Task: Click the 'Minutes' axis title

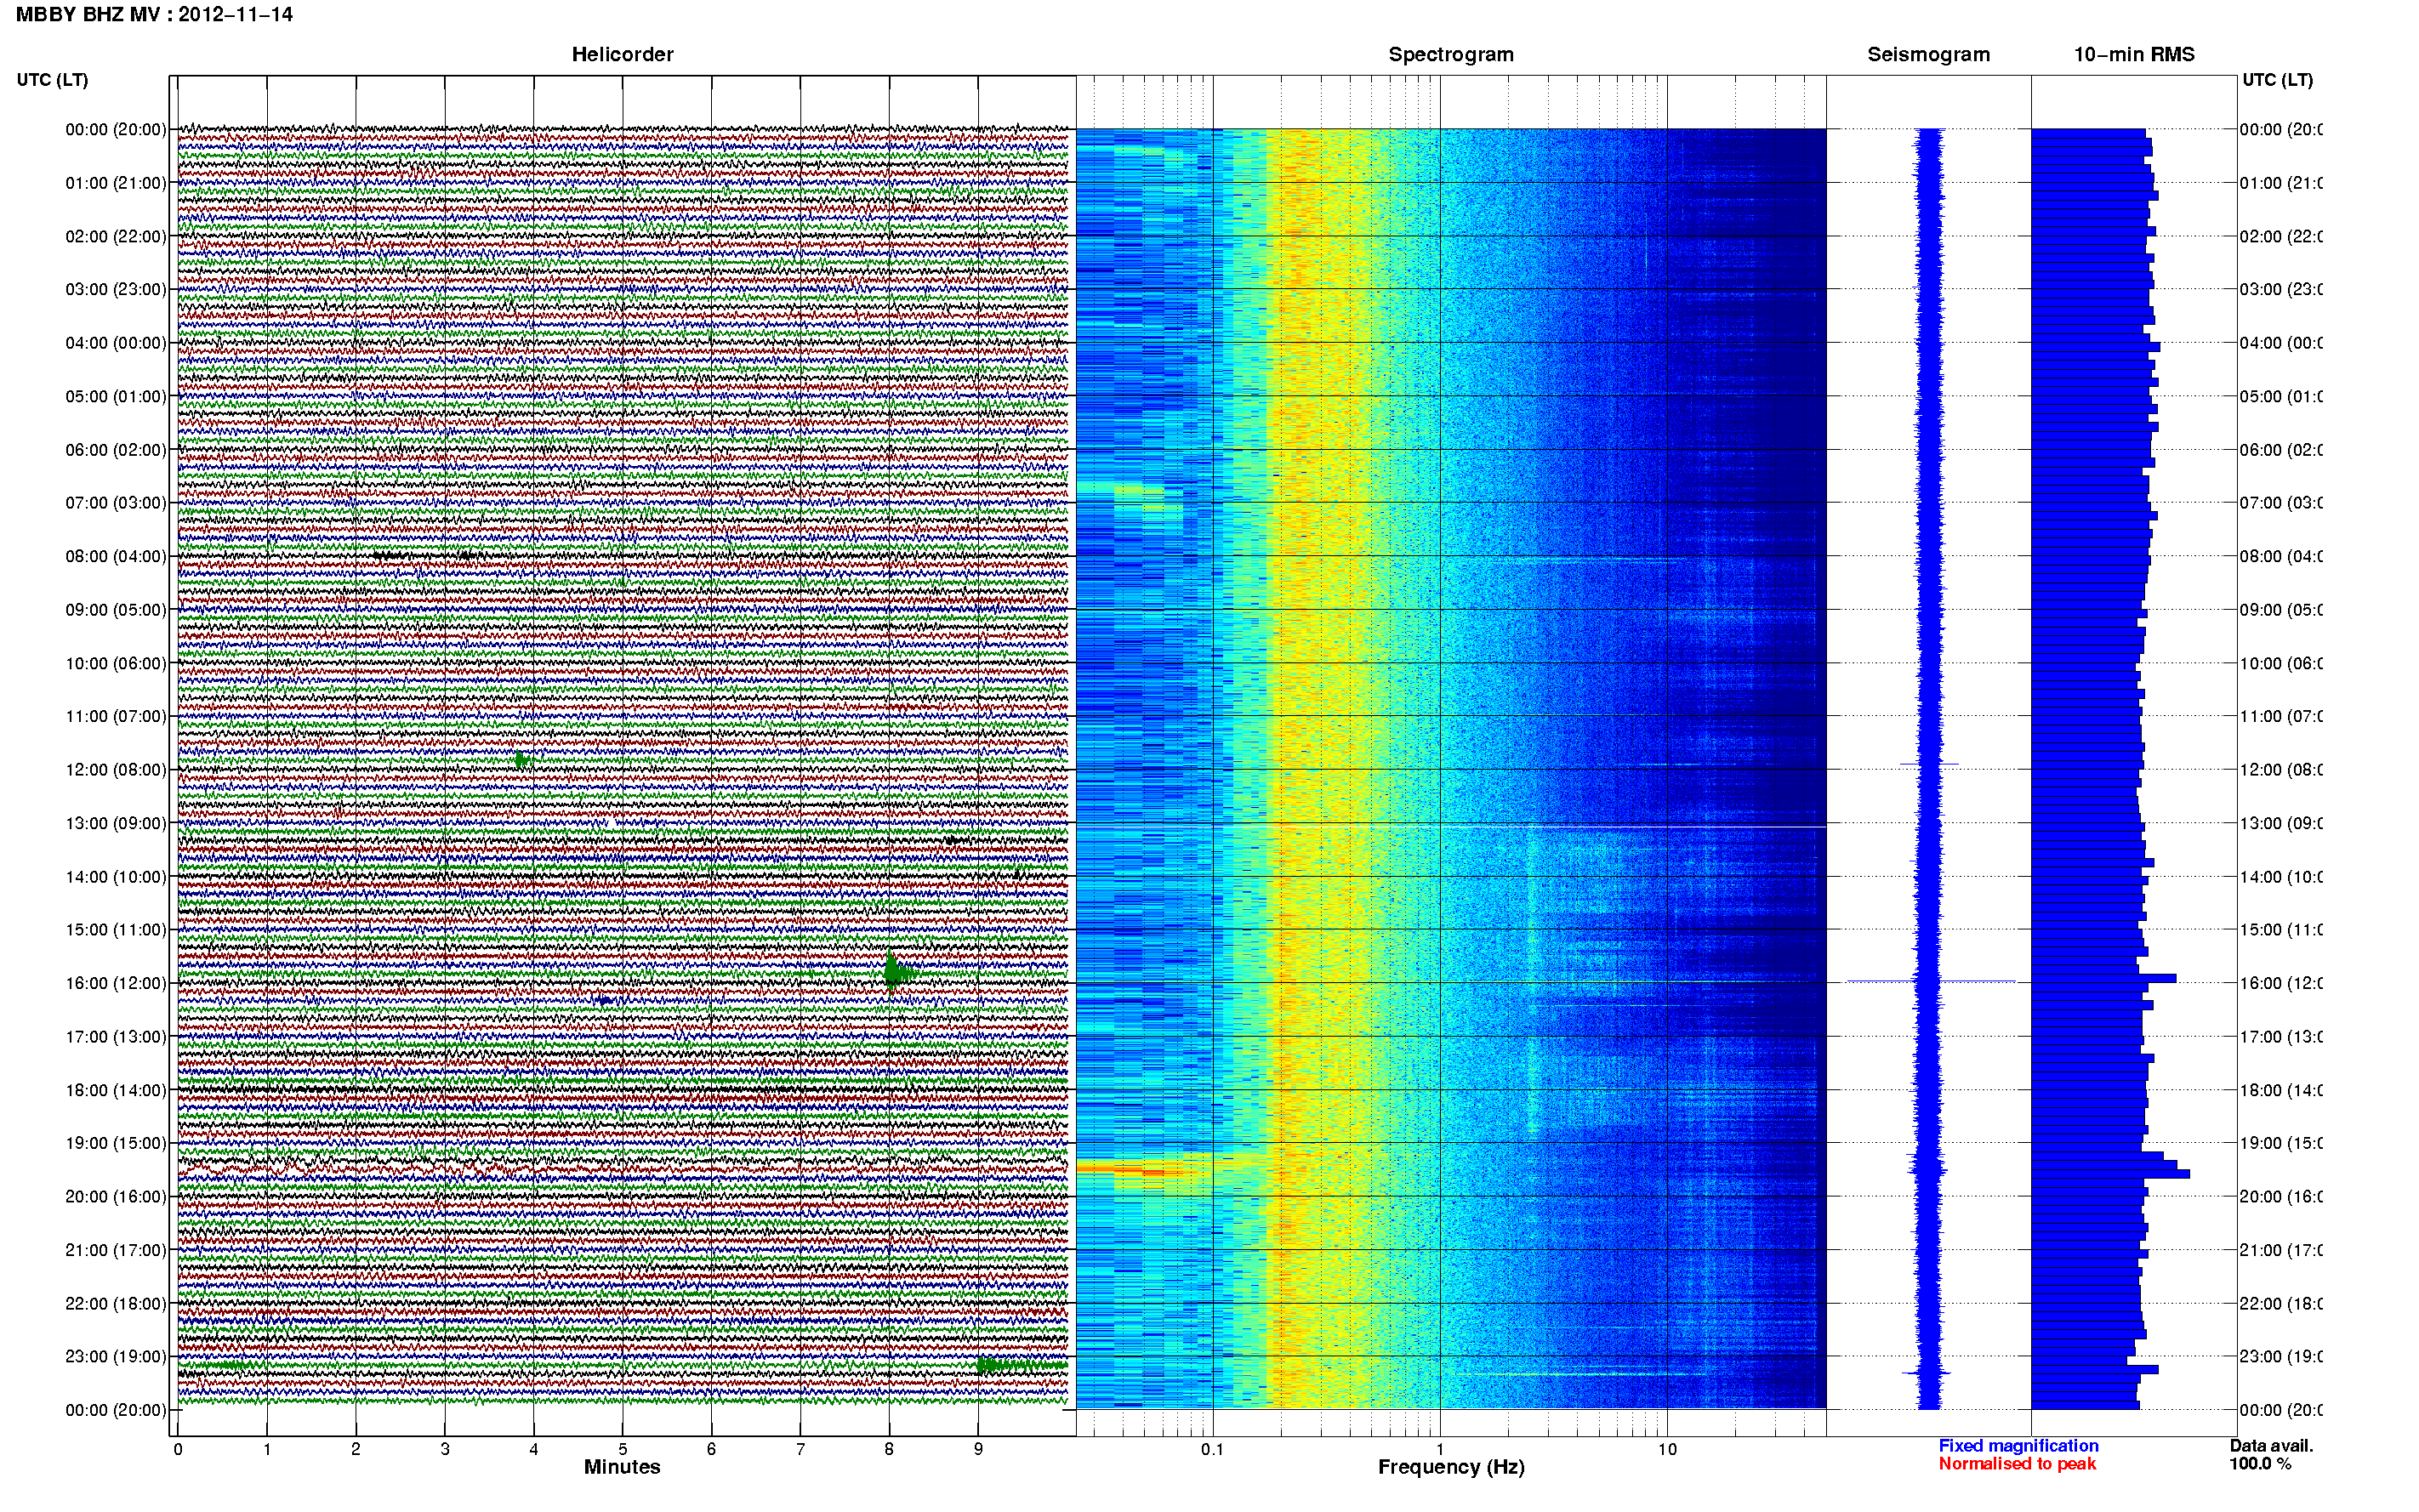Action: point(622,1467)
